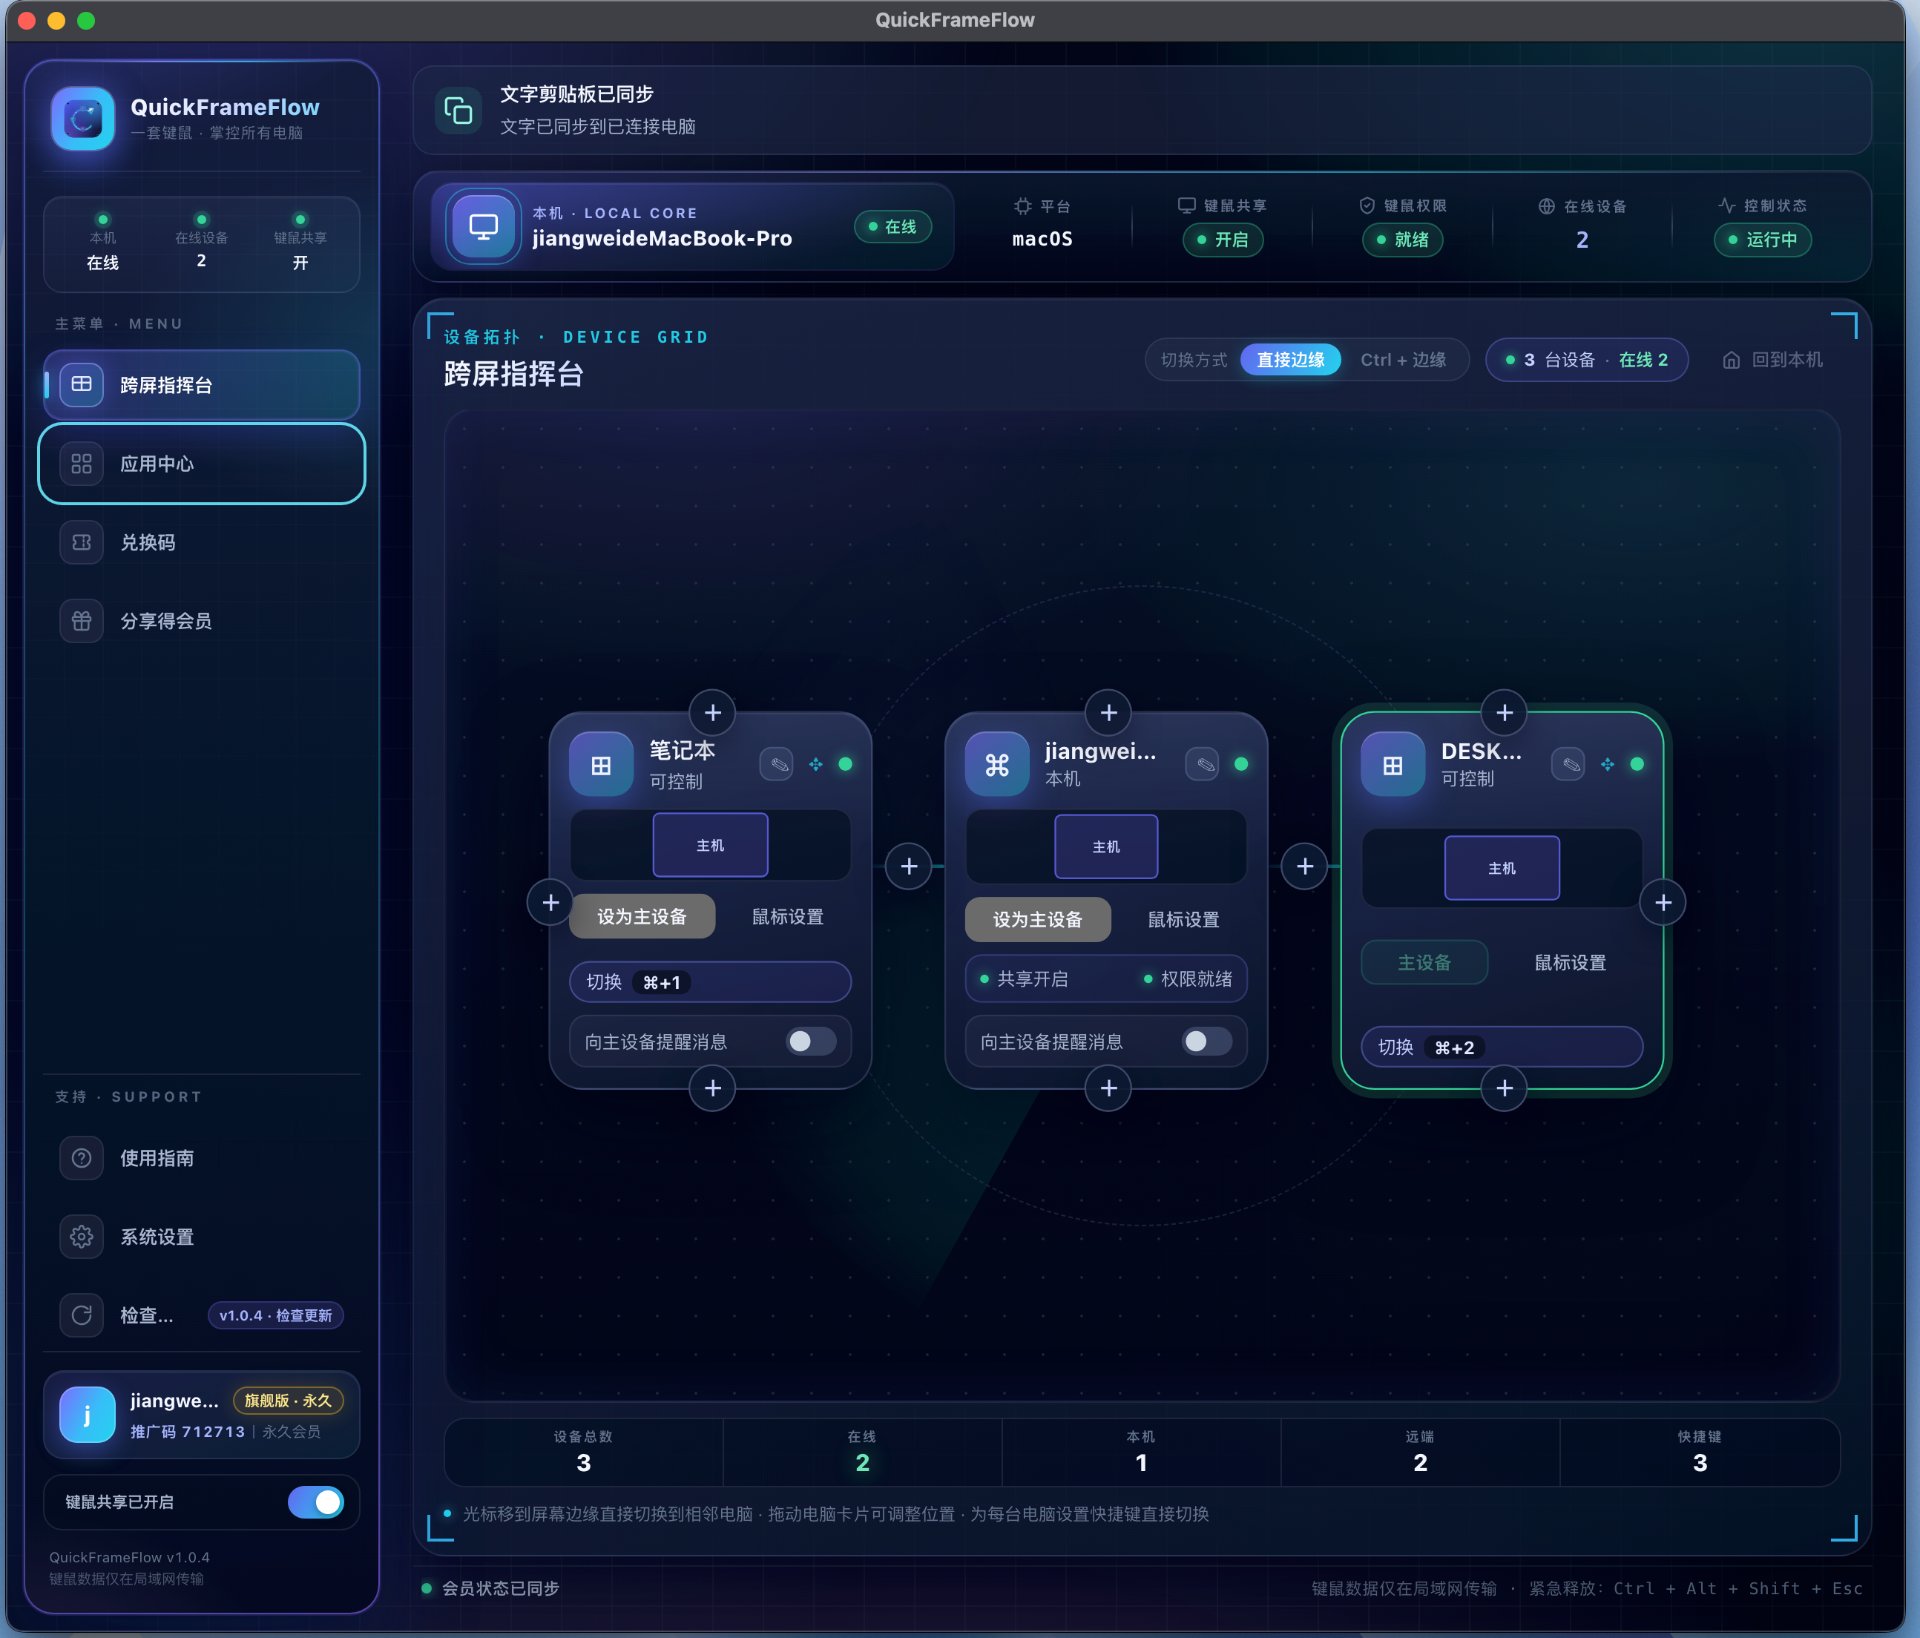Image resolution: width=1920 pixels, height=1638 pixels.
Task: Click the move icon on 笔记本 card
Action: (816, 764)
